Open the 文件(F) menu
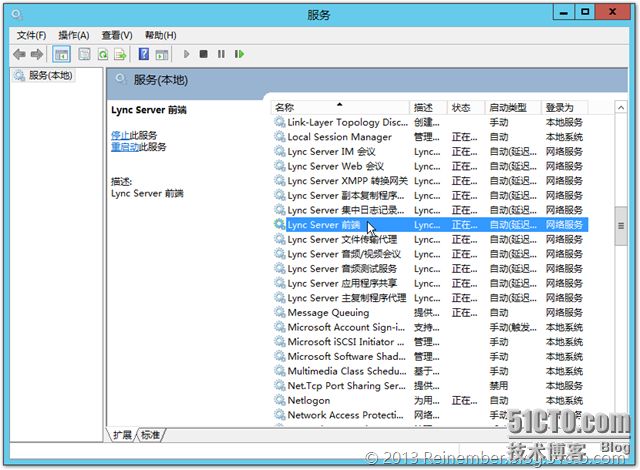 point(31,35)
